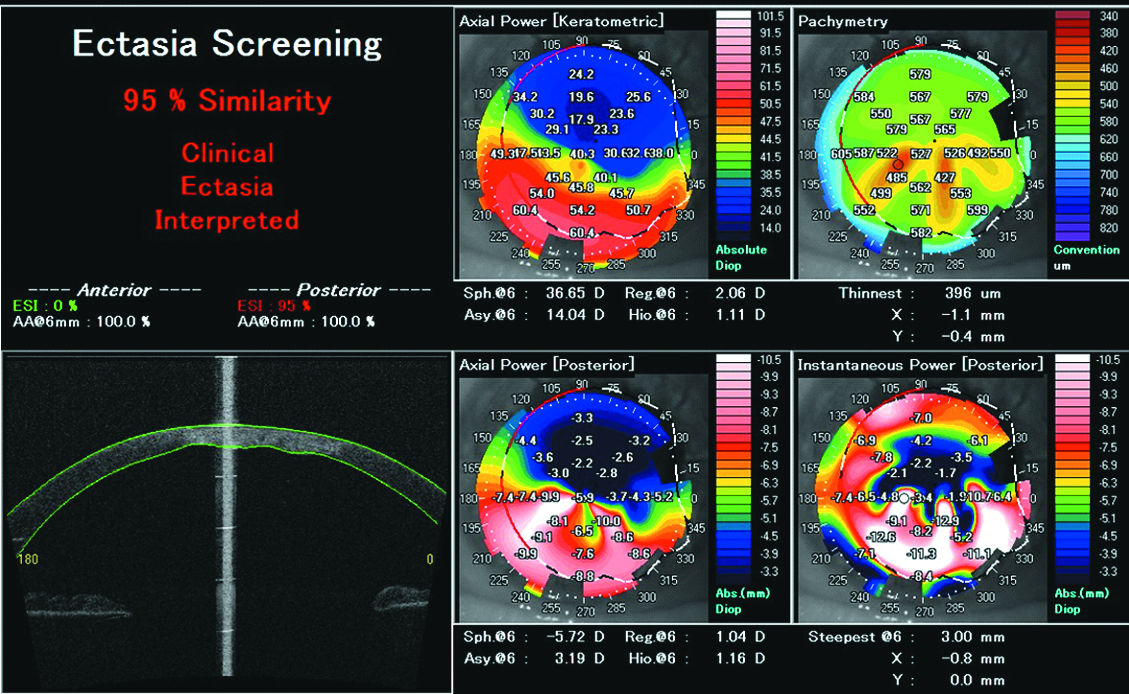Click the Clinical Ectasia Interpreted message
1129x694 pixels.
coord(227,186)
